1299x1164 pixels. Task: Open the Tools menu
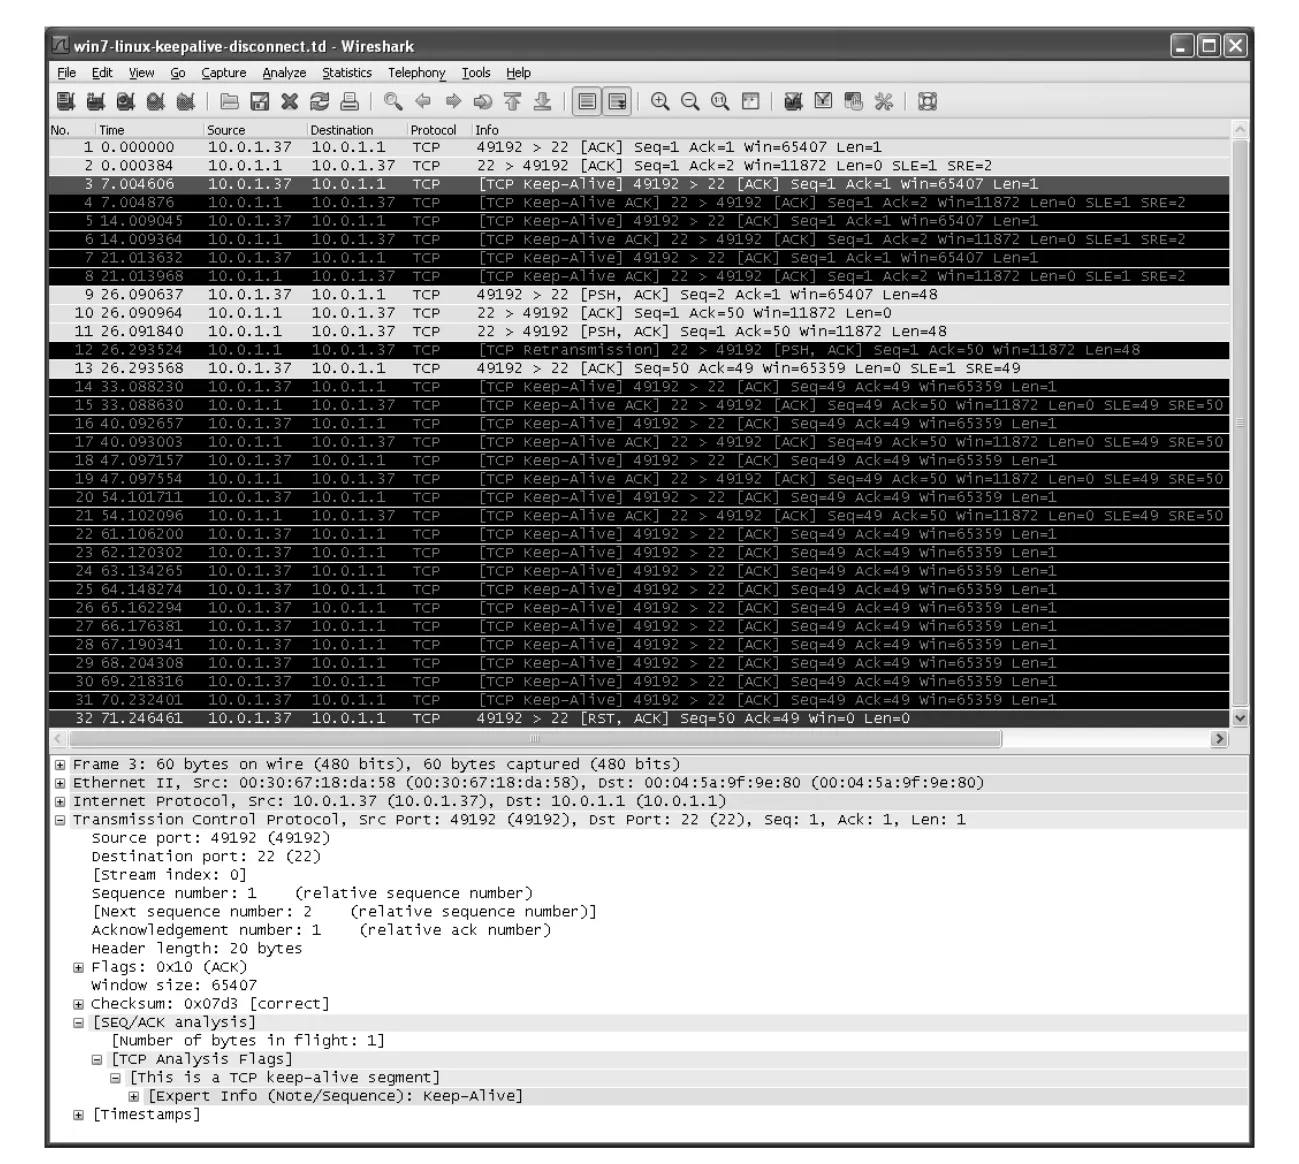[x=476, y=73]
